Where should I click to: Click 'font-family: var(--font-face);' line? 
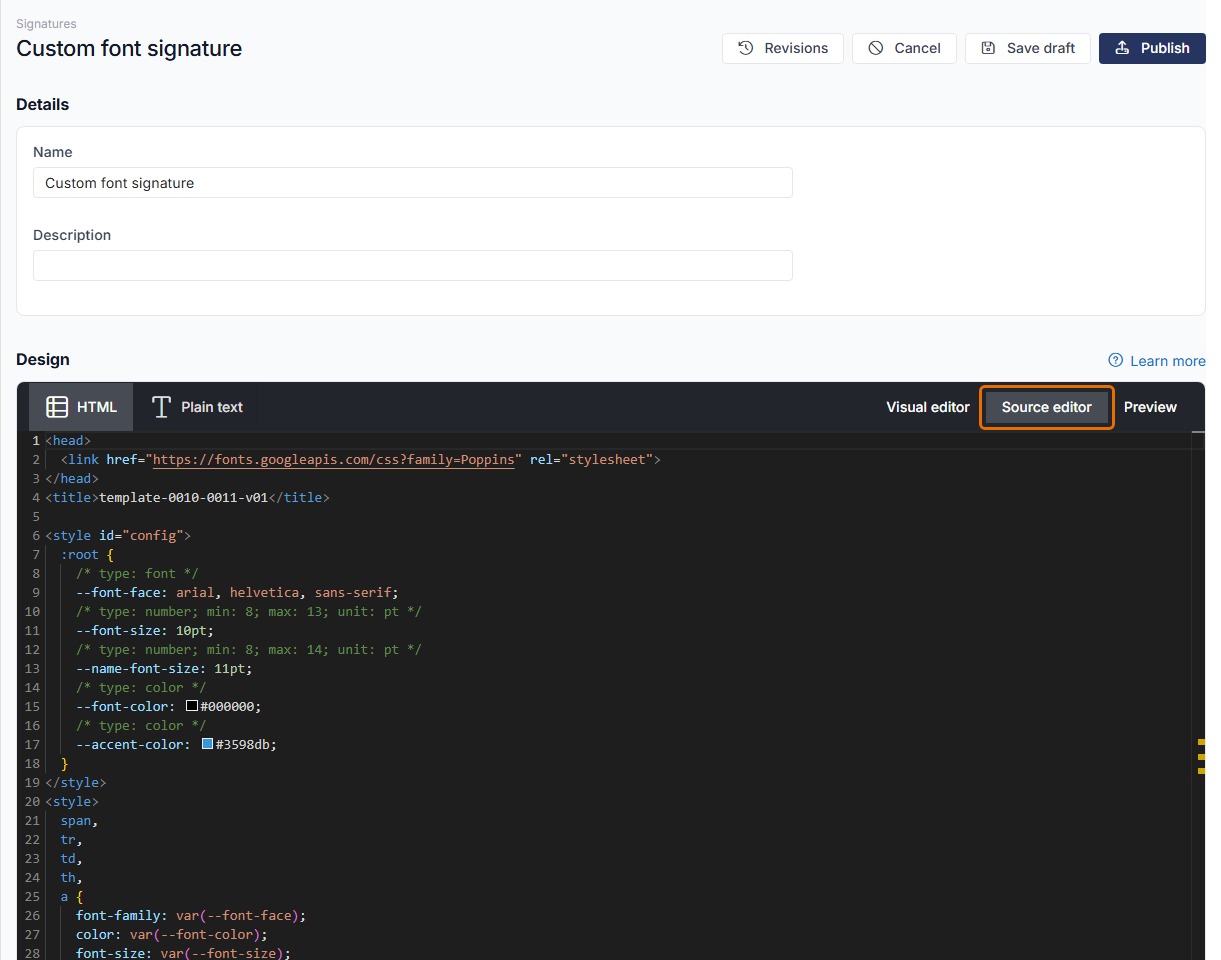(191, 916)
